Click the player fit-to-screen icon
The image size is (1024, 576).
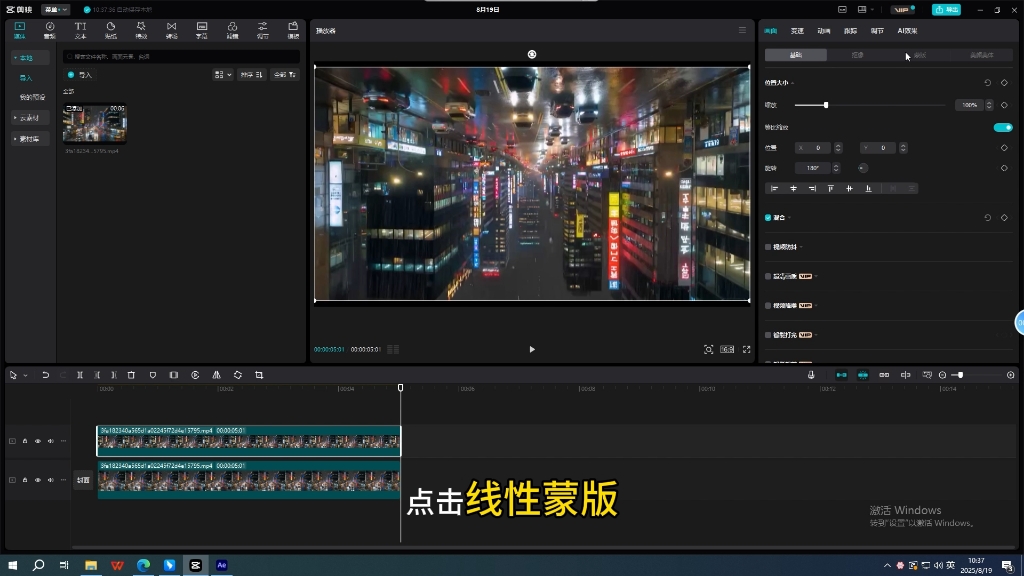point(708,349)
